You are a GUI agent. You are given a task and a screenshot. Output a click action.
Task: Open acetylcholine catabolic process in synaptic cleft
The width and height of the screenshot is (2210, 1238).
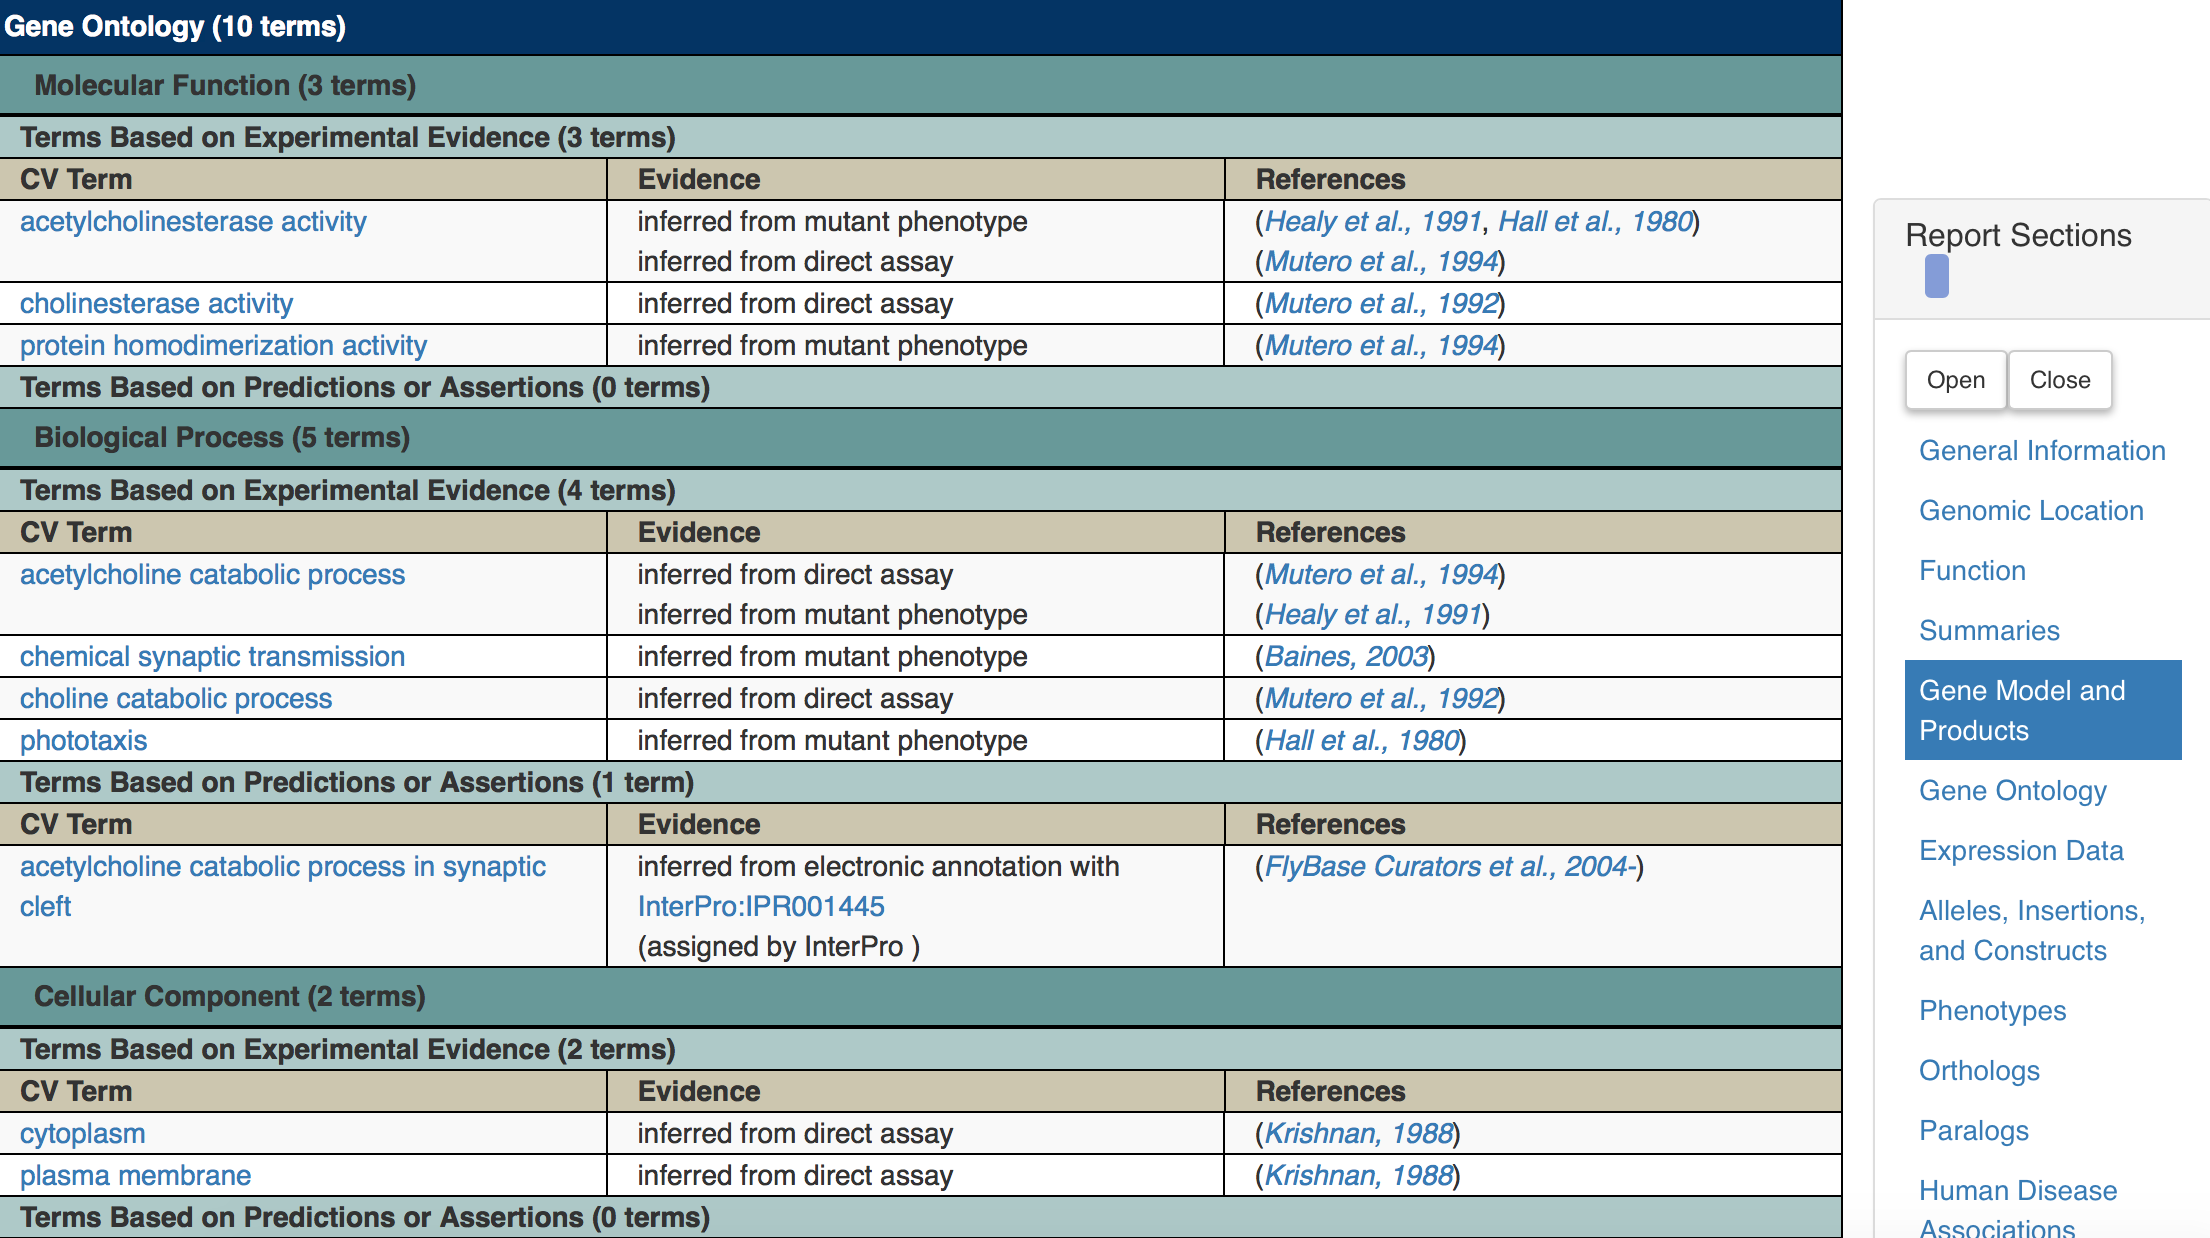click(283, 886)
